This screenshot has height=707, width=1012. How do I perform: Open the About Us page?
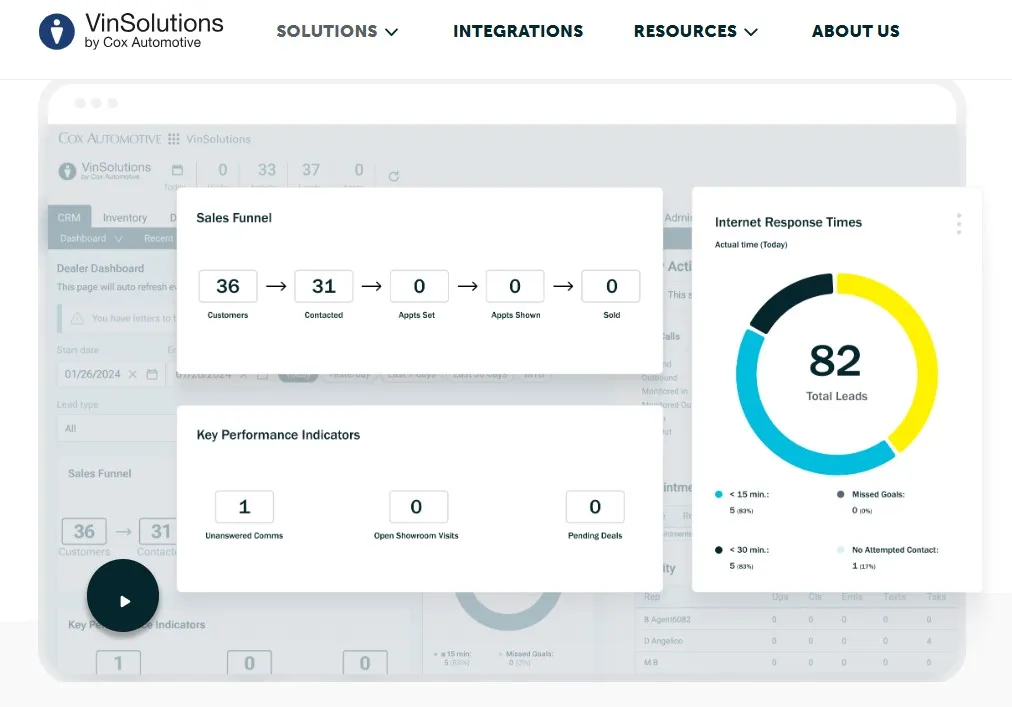tap(855, 31)
